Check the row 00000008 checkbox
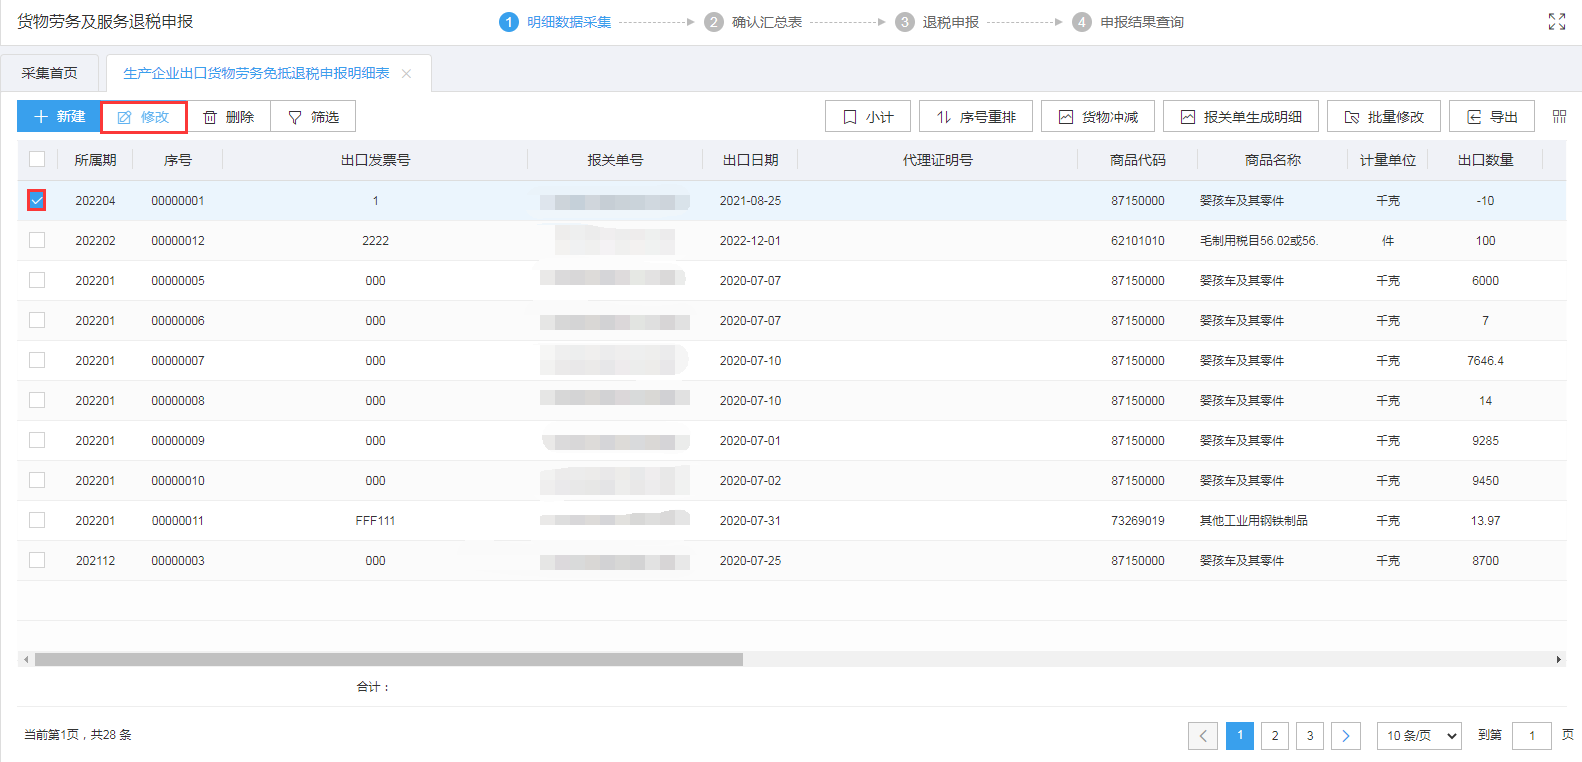The width and height of the screenshot is (1582, 762). pyautogui.click(x=37, y=400)
